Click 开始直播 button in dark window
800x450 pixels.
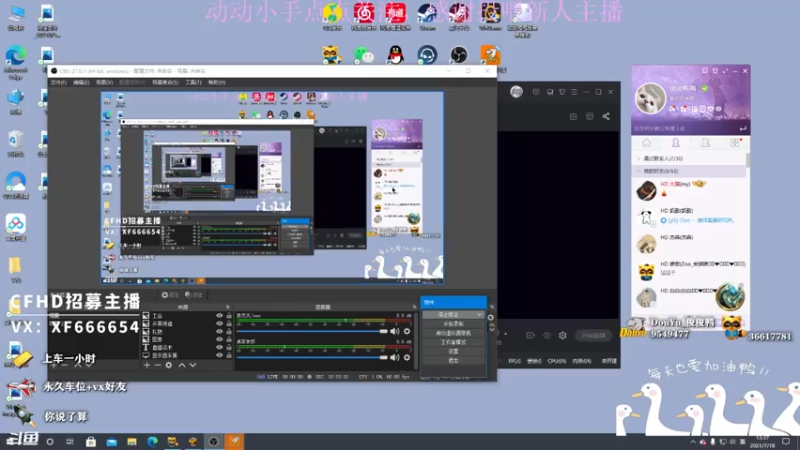click(x=593, y=335)
